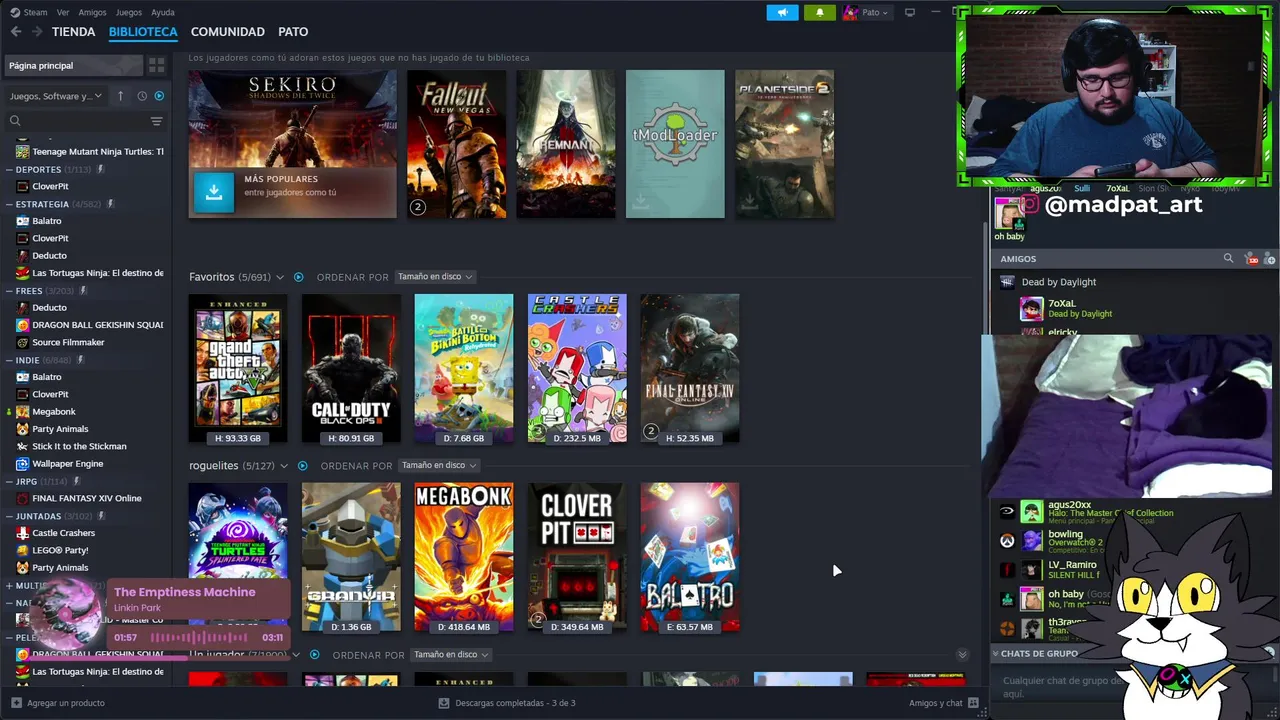Screen dimensions: 1280x720
Task: Switch to the COMUNIDAD tab
Action: click(x=228, y=32)
